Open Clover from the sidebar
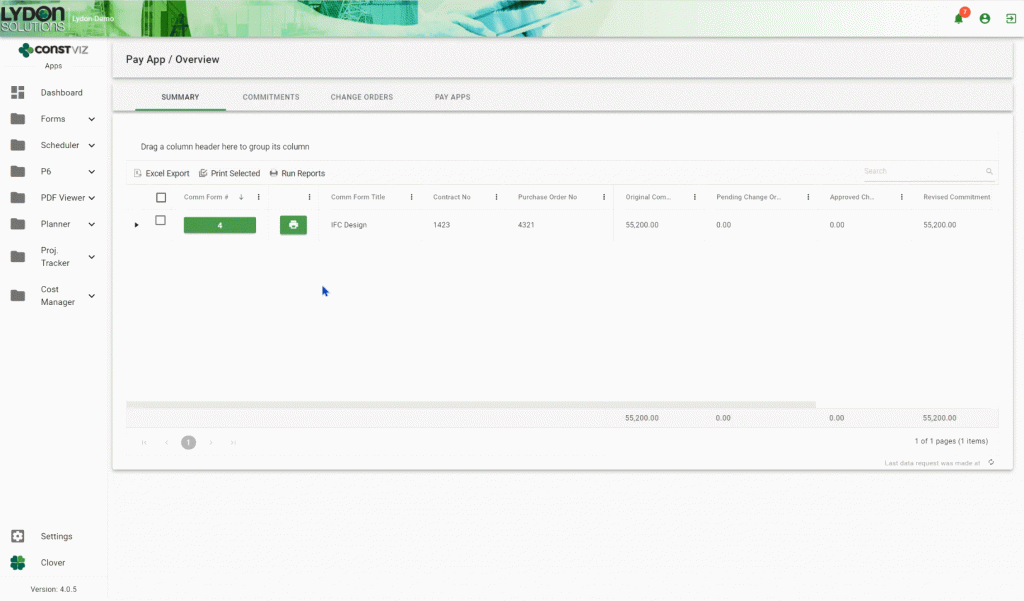Screen dimensions: 1024x601 [51, 562]
